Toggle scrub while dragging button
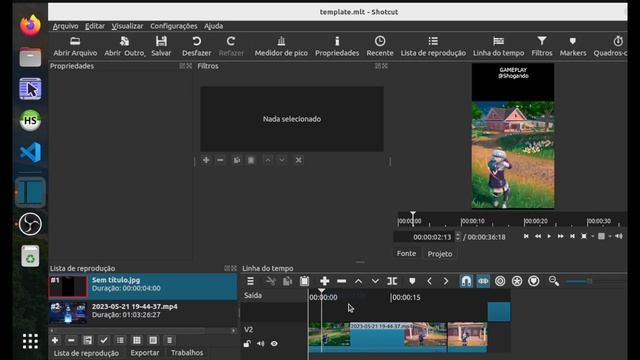Screen dimensions: 640x360 [483, 281]
